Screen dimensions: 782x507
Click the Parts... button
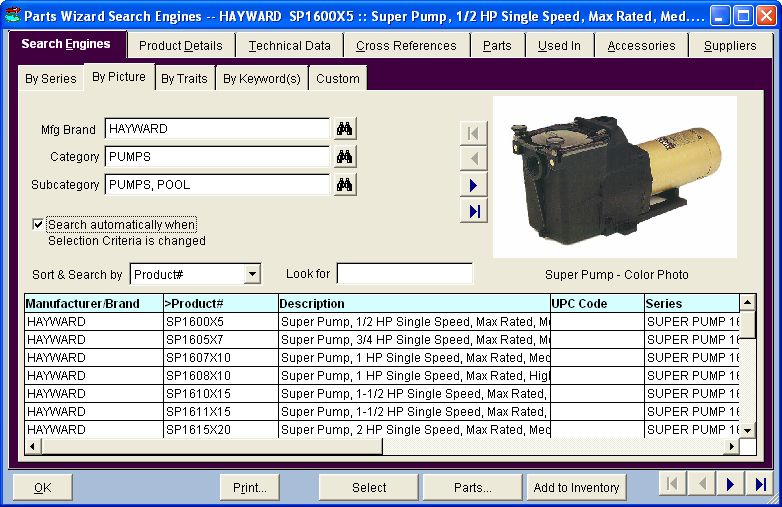[473, 488]
